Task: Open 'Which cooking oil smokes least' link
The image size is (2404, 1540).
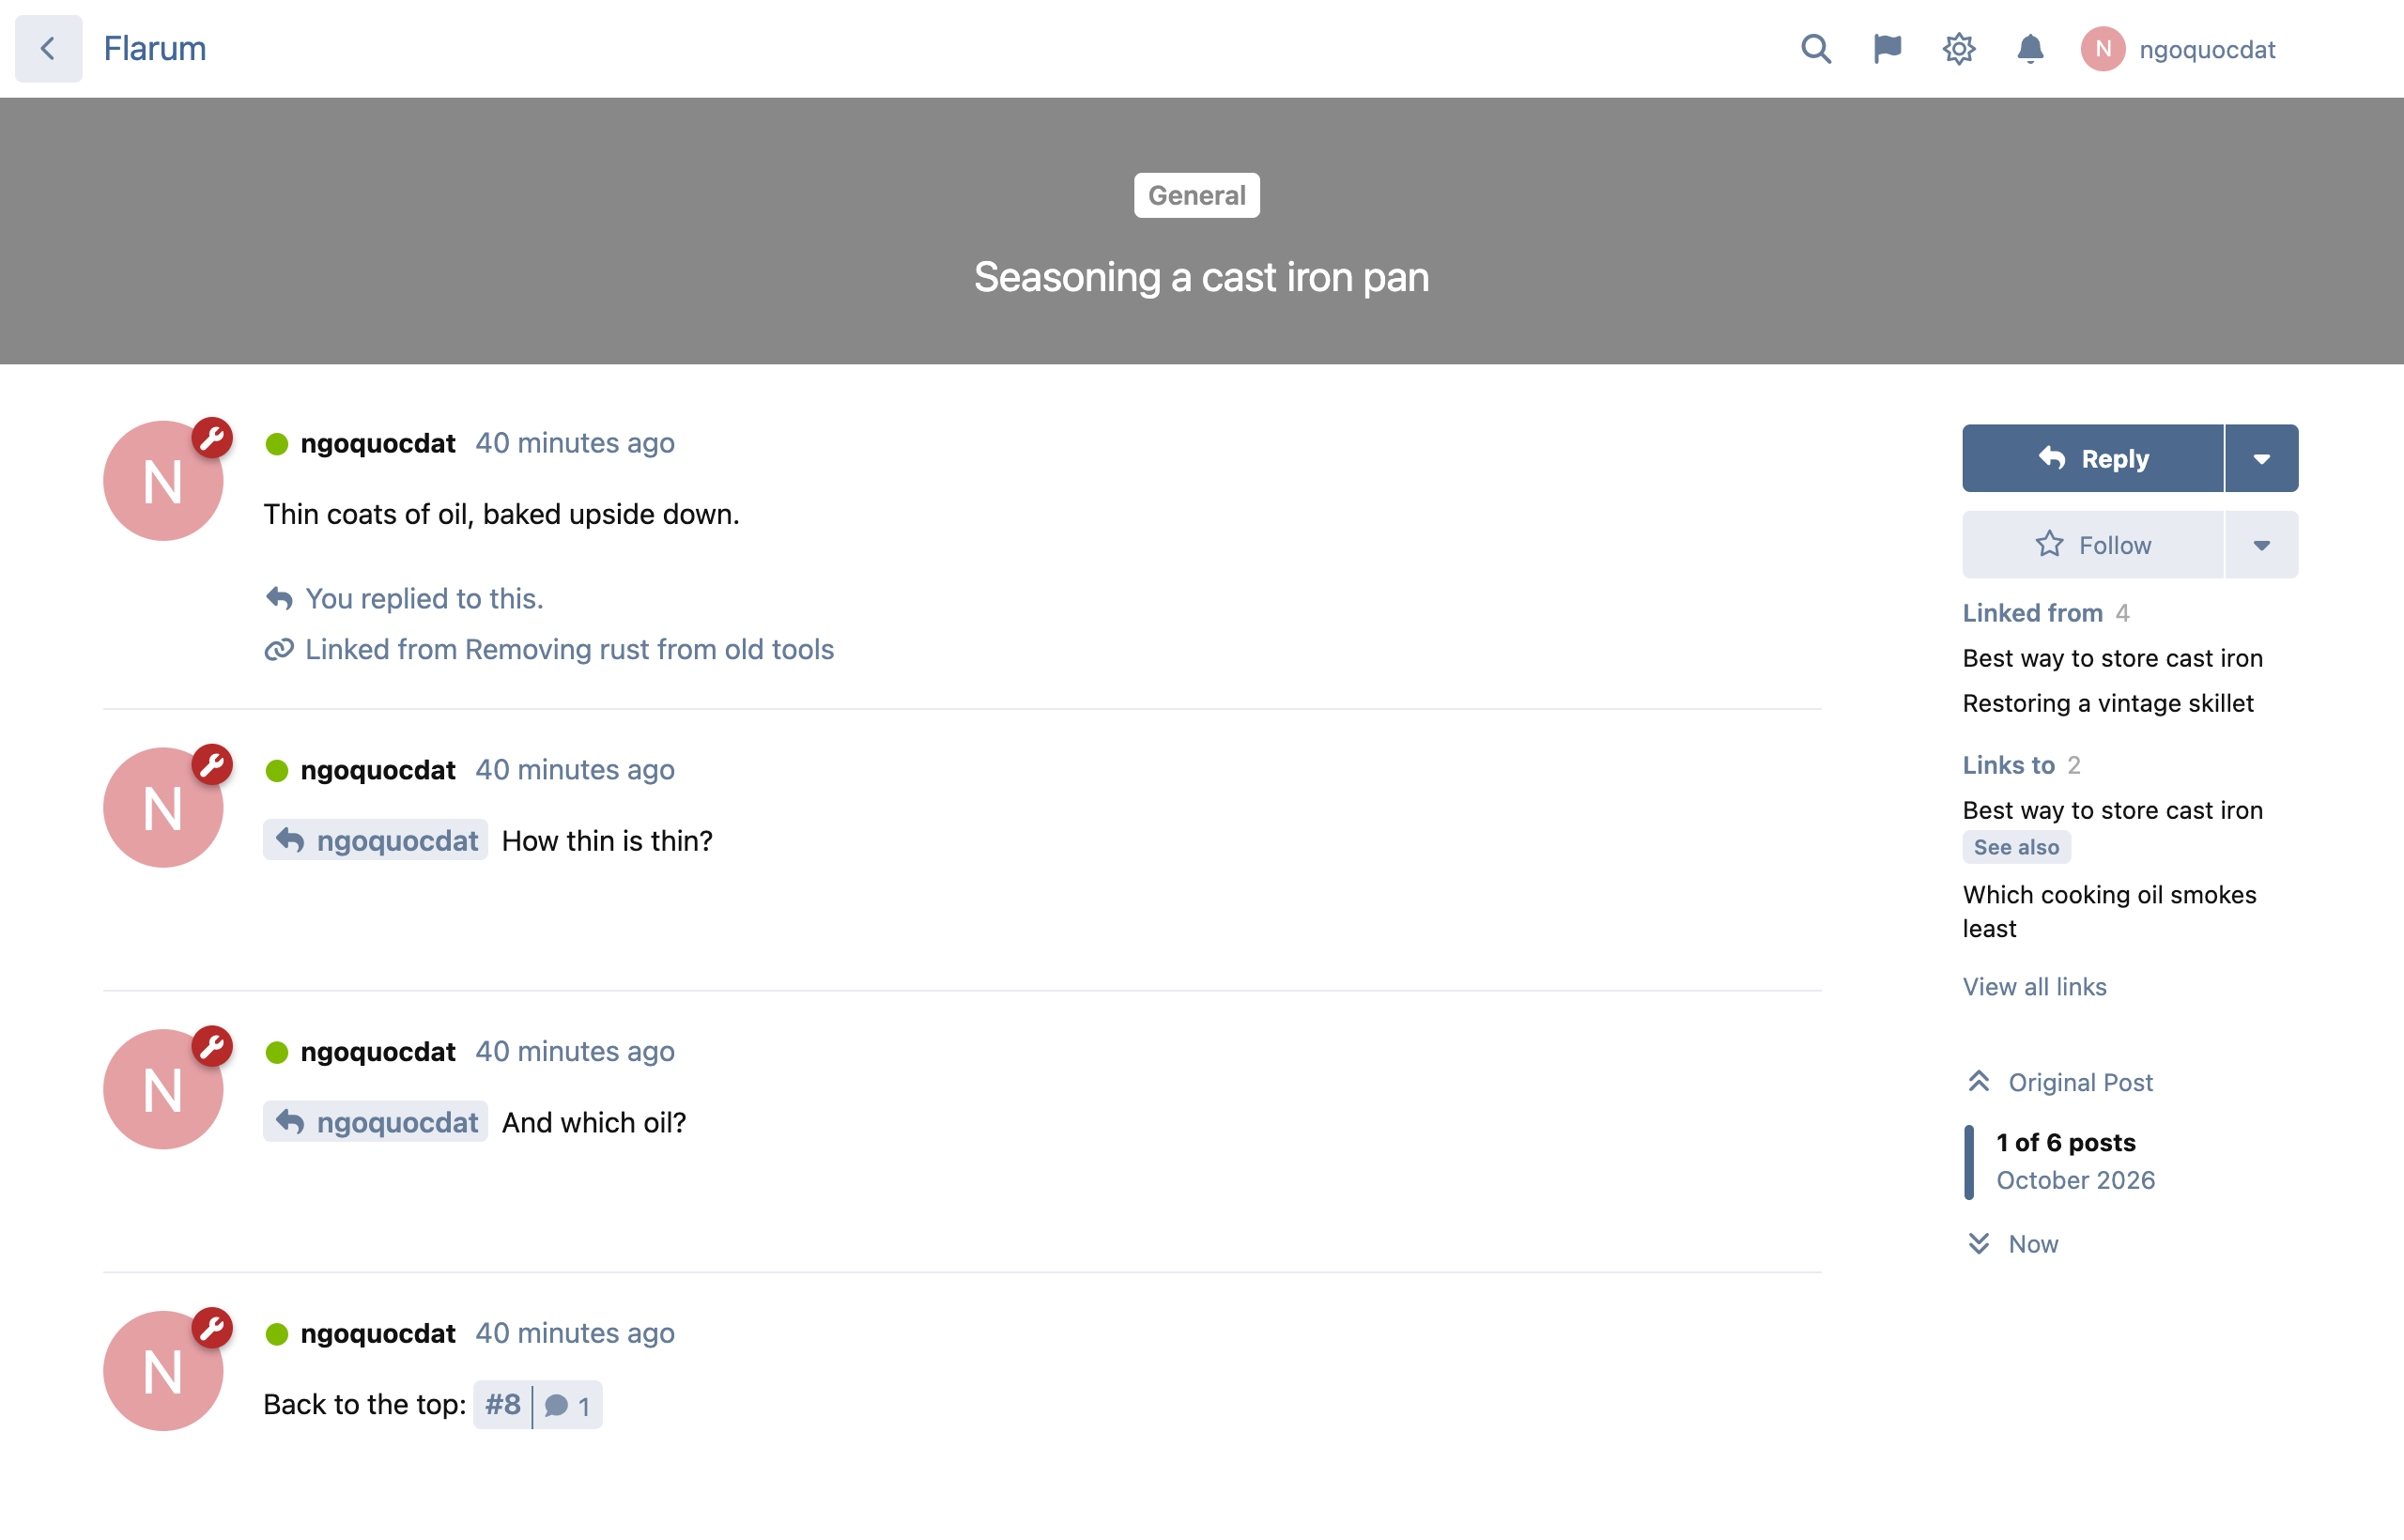Action: pyautogui.click(x=2110, y=912)
